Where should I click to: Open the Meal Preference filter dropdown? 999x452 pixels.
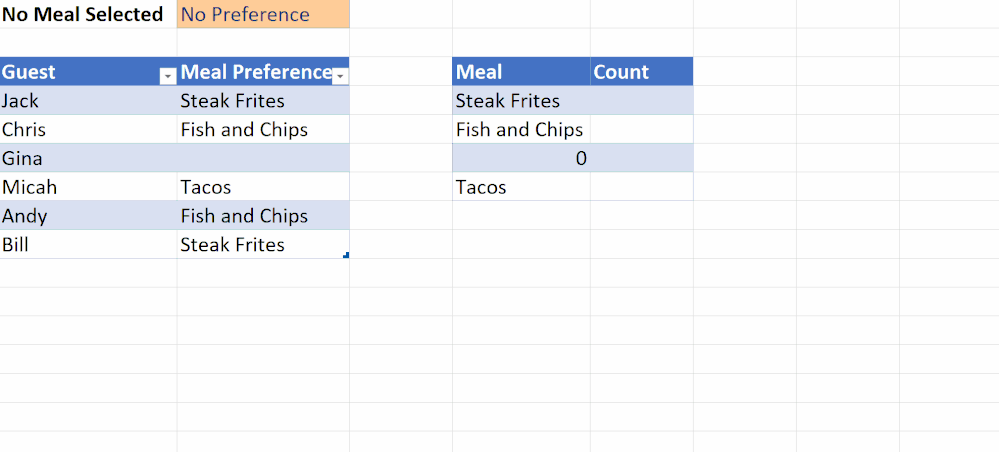(x=341, y=75)
